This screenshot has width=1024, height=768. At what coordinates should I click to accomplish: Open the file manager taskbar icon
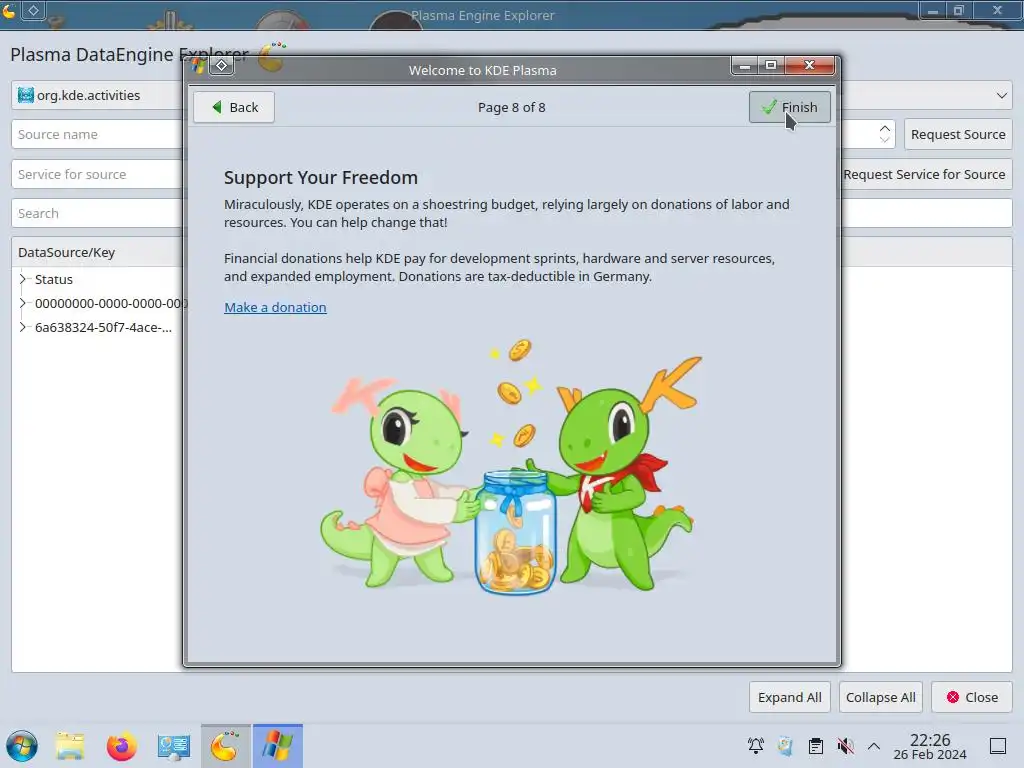[70, 746]
